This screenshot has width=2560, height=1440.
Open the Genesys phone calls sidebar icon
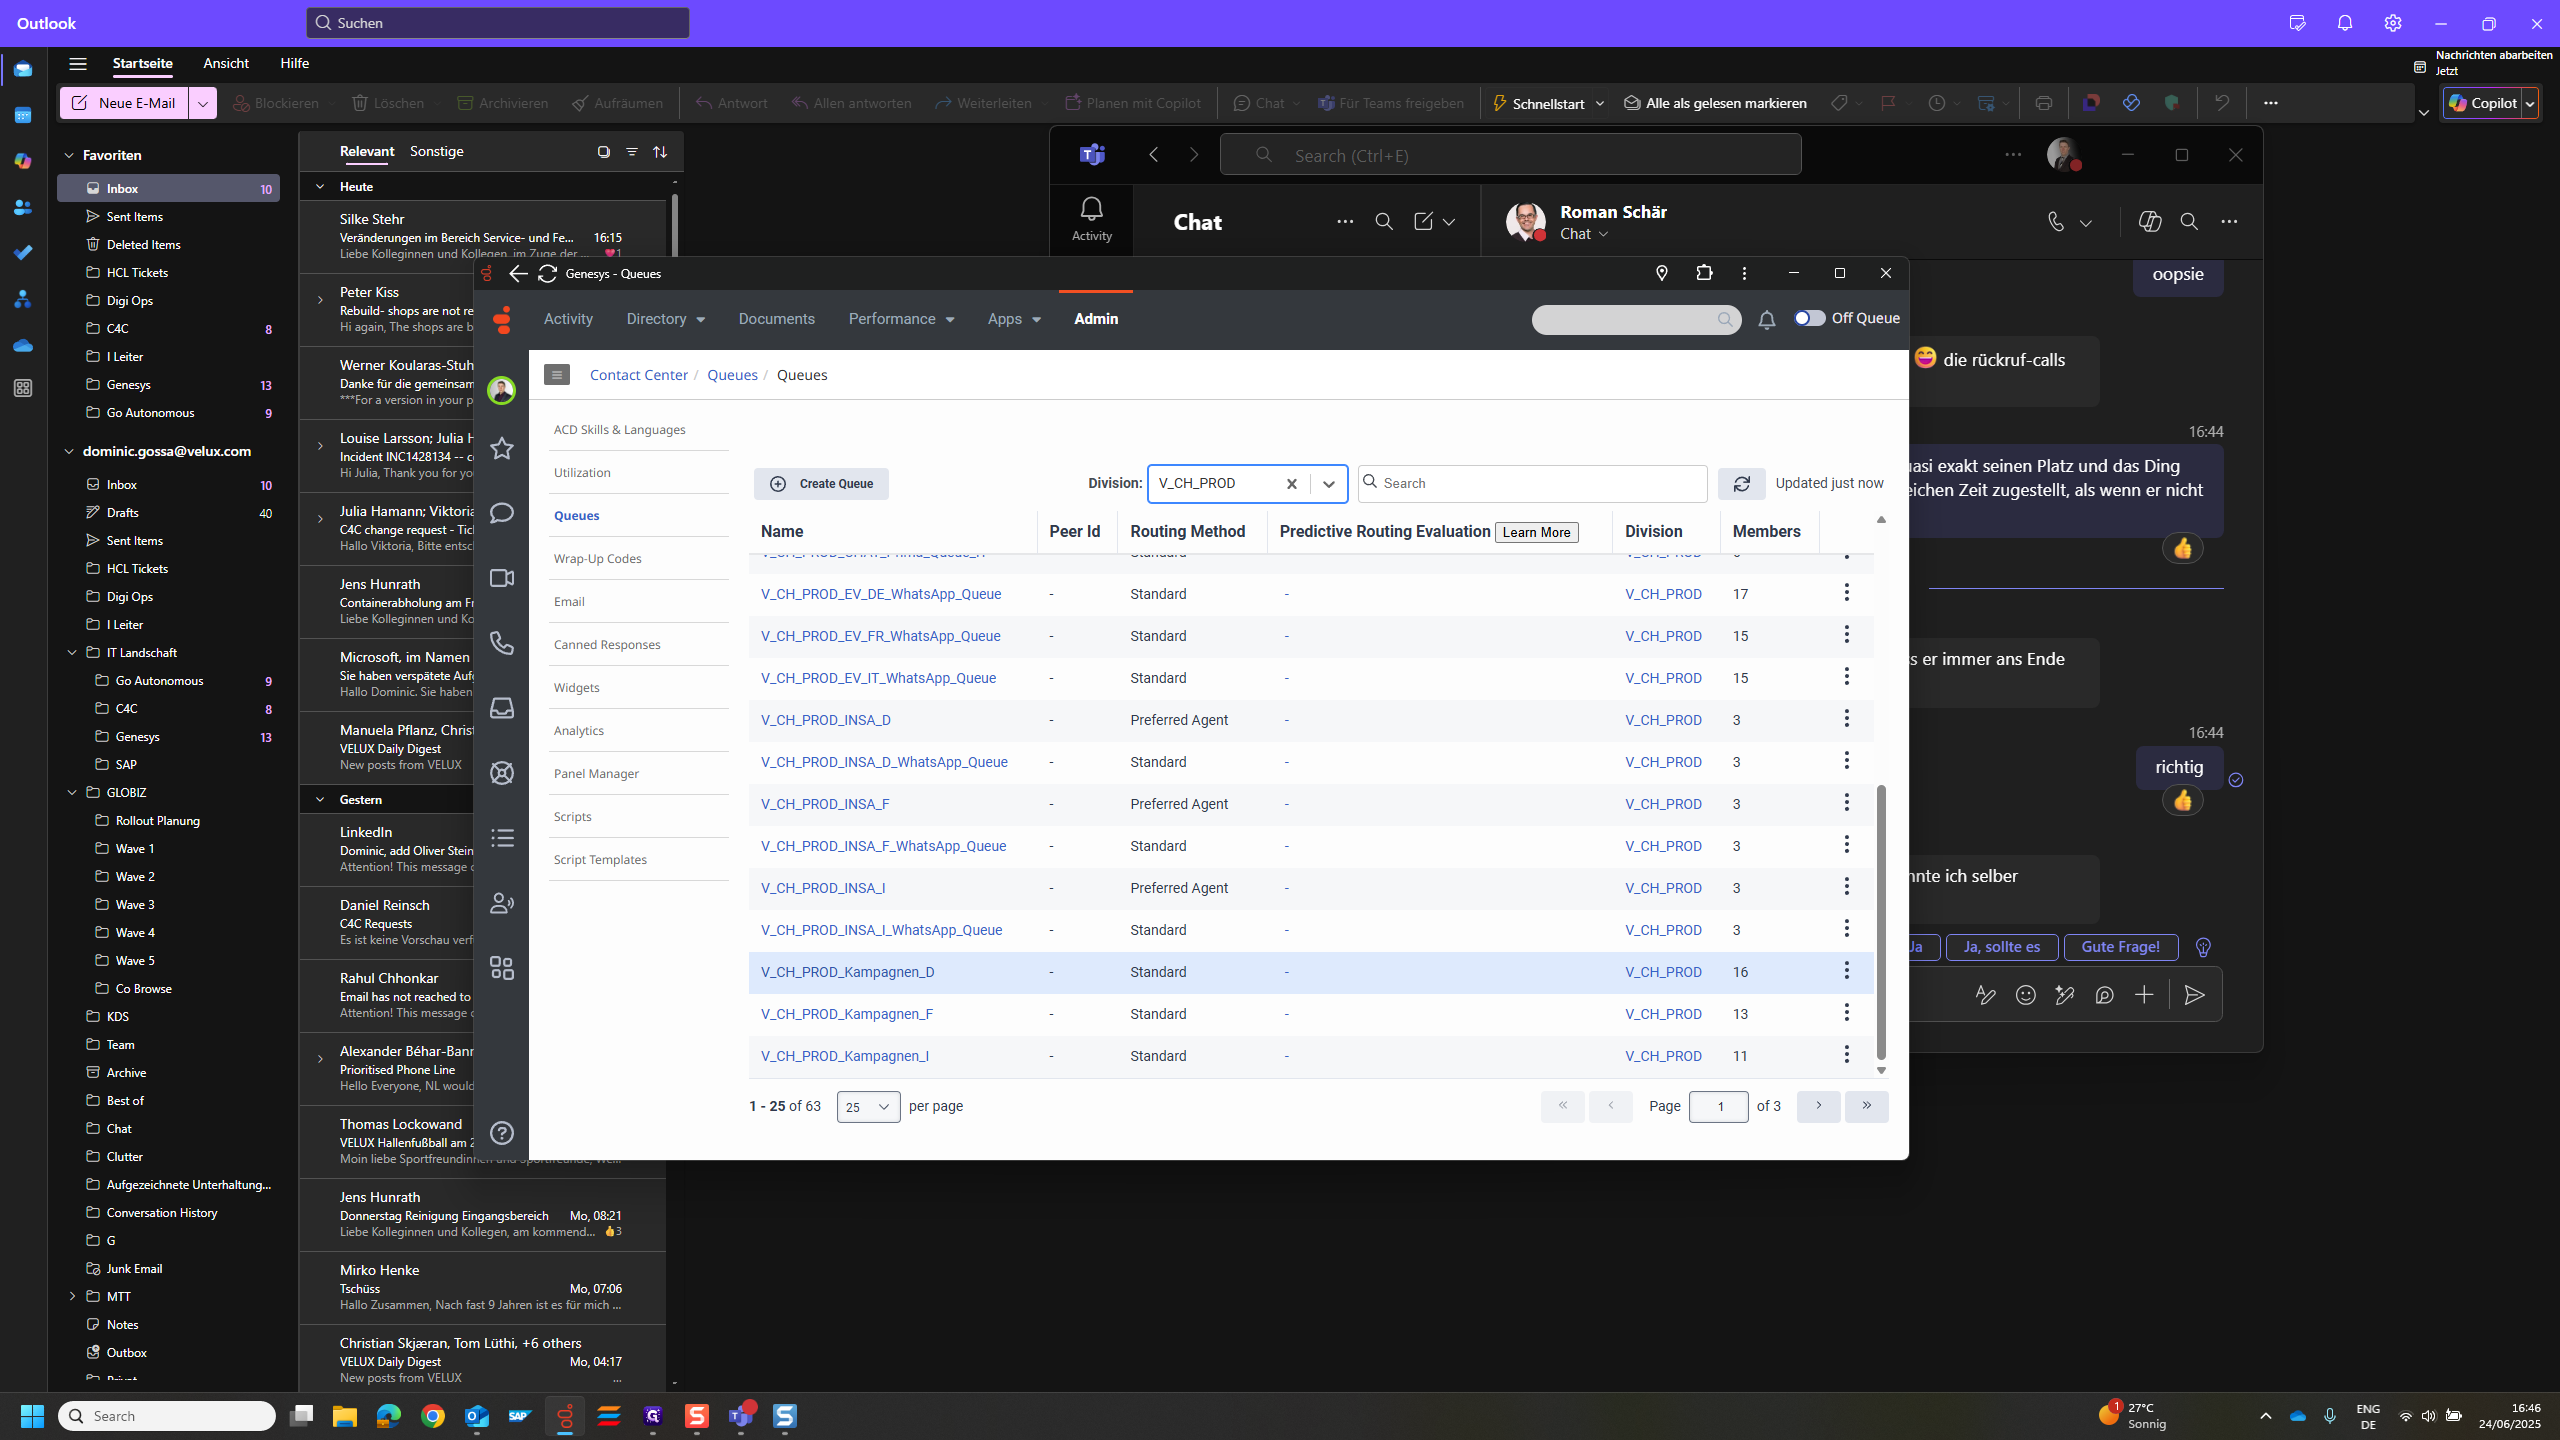tap(502, 643)
